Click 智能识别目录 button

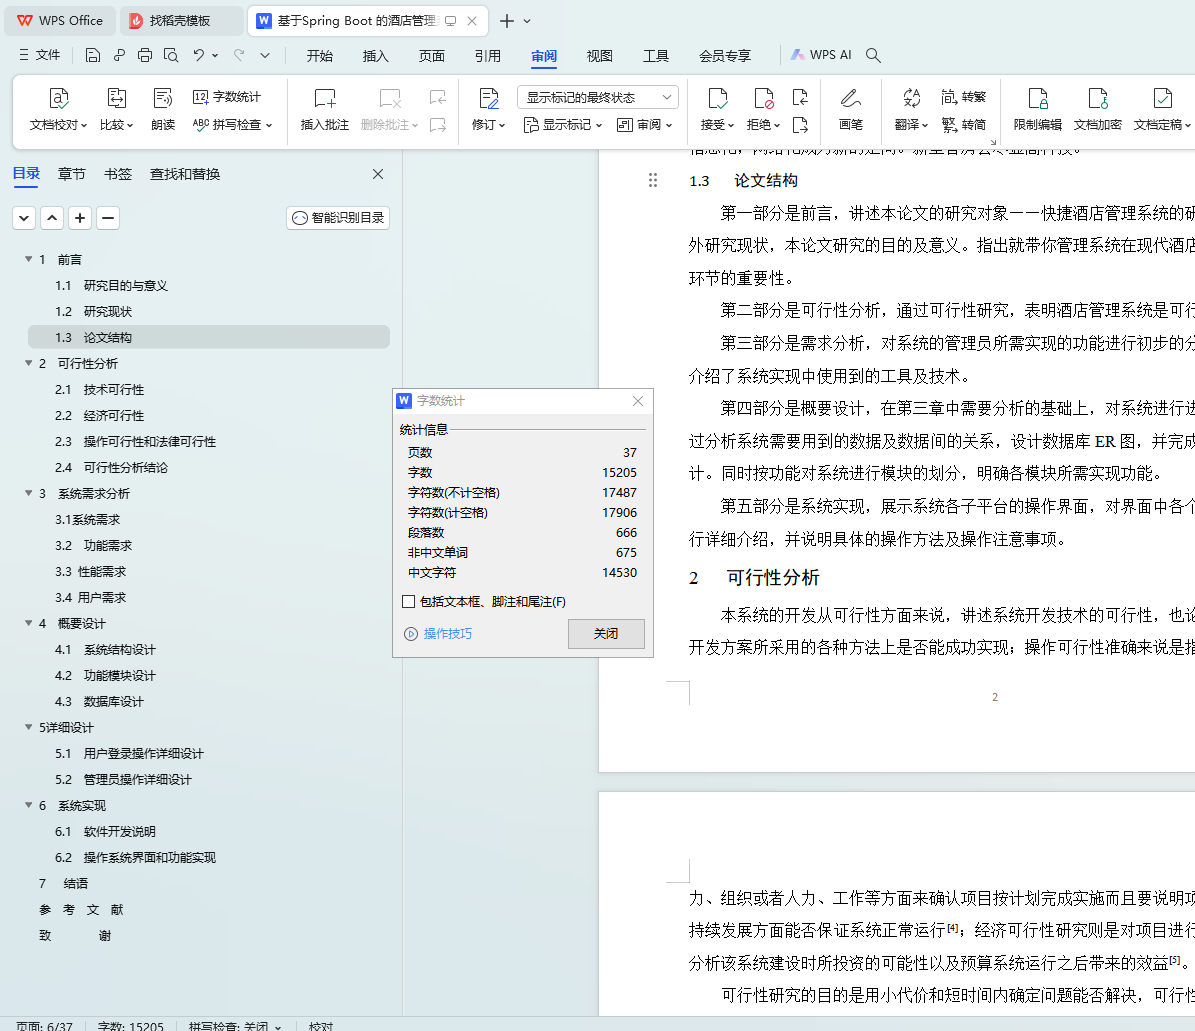point(338,217)
